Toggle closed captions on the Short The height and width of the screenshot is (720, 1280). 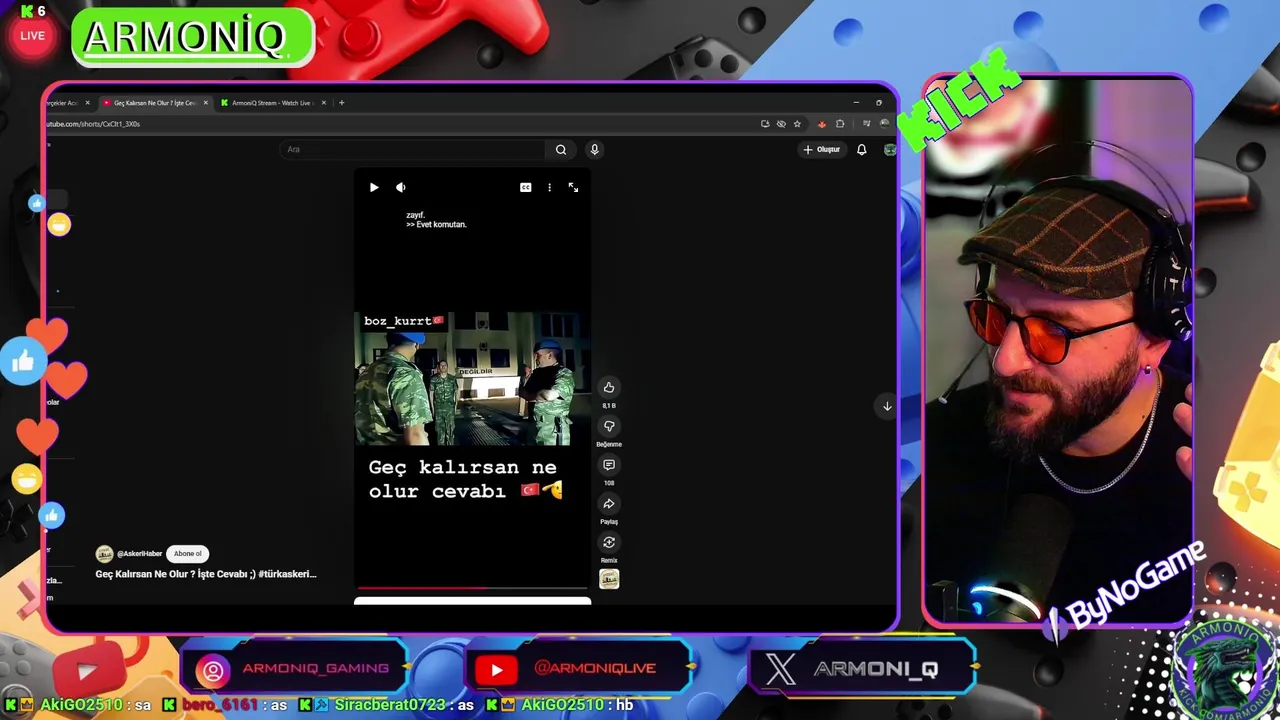tap(526, 187)
